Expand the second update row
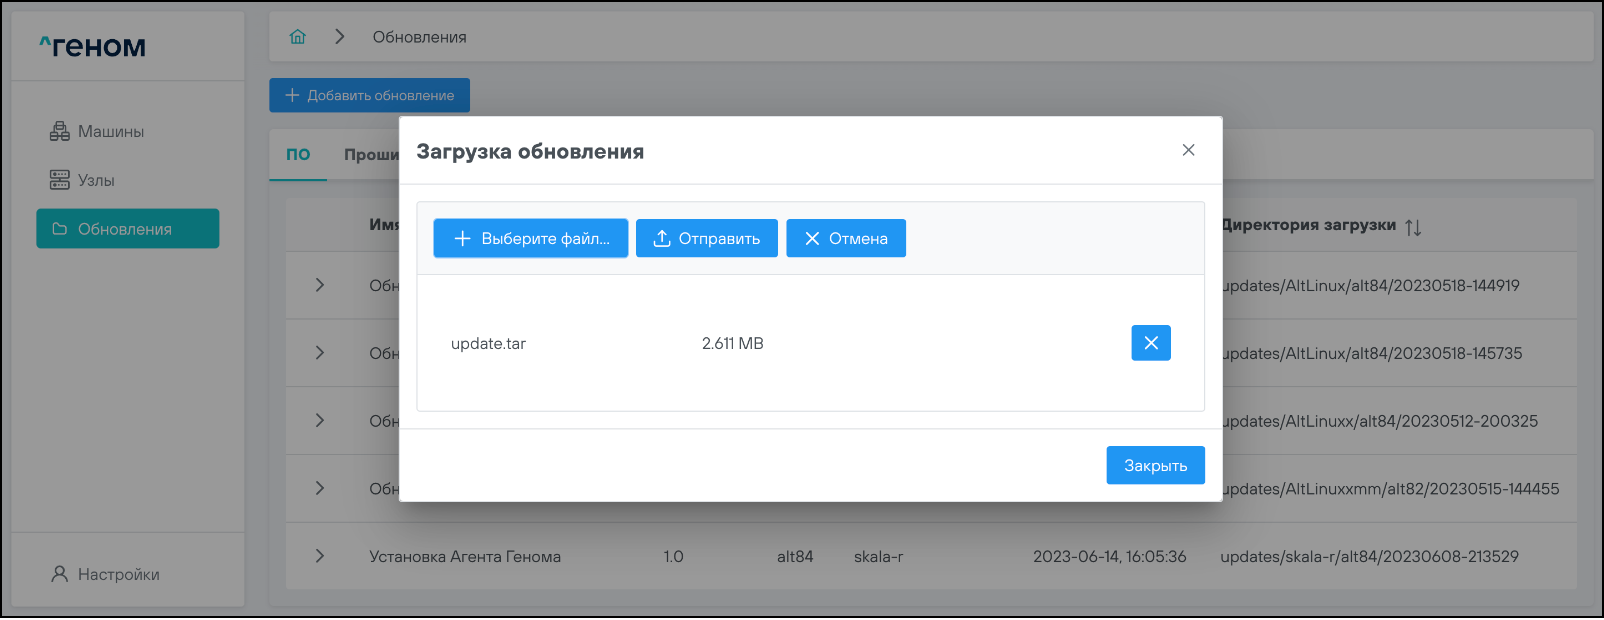The width and height of the screenshot is (1604, 620). pyautogui.click(x=320, y=353)
